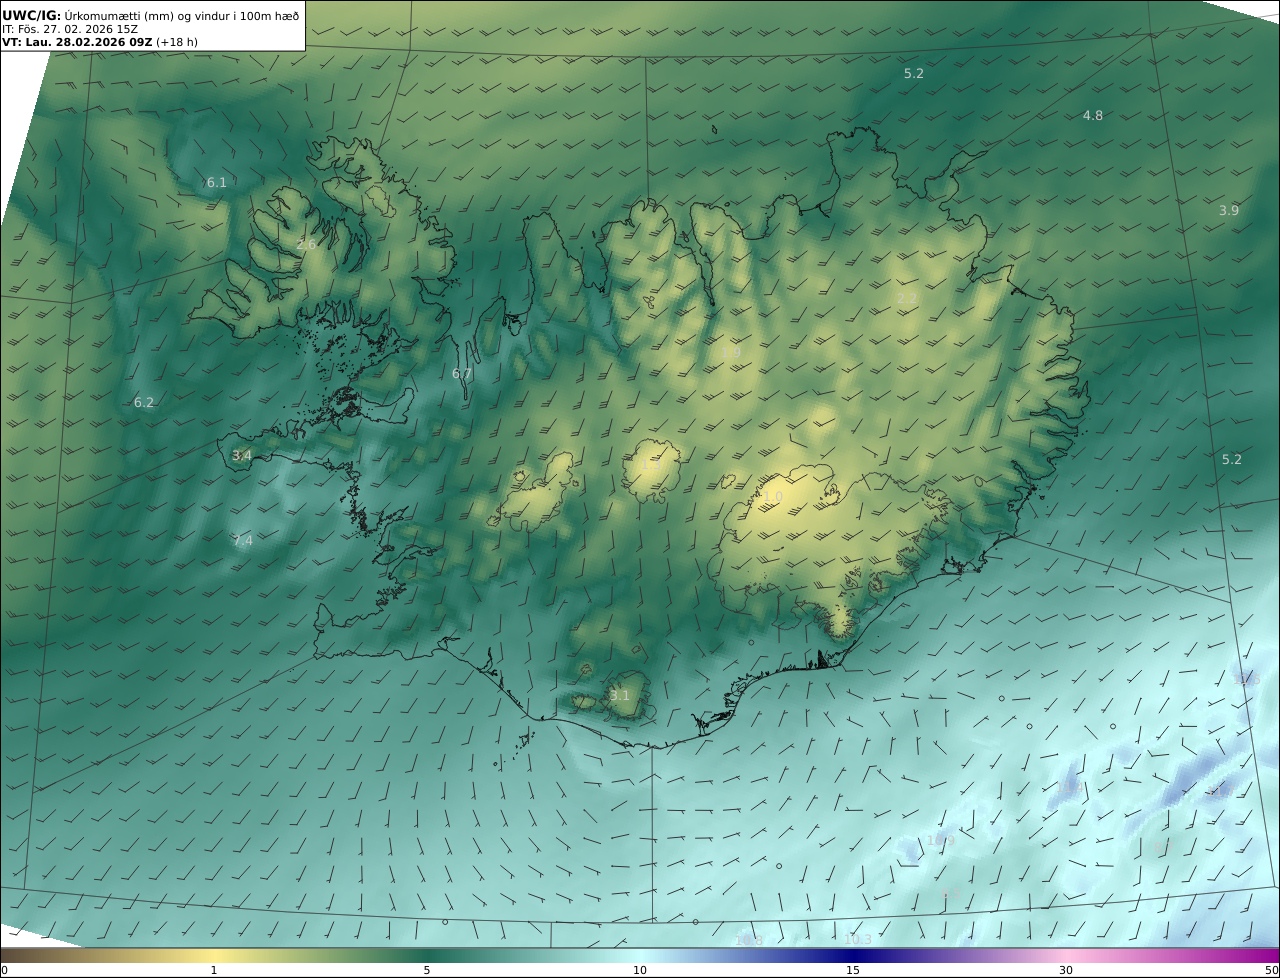Viewport: 1280px width, 978px height.
Task: Click the colorbar tick label 1
Action: tap(214, 970)
